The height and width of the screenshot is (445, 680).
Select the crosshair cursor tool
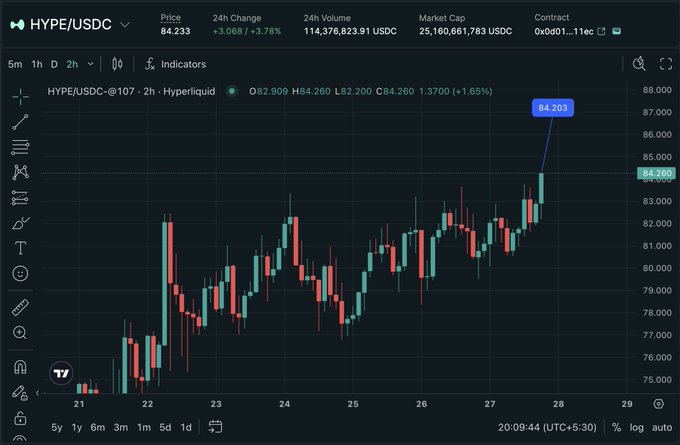click(x=20, y=96)
